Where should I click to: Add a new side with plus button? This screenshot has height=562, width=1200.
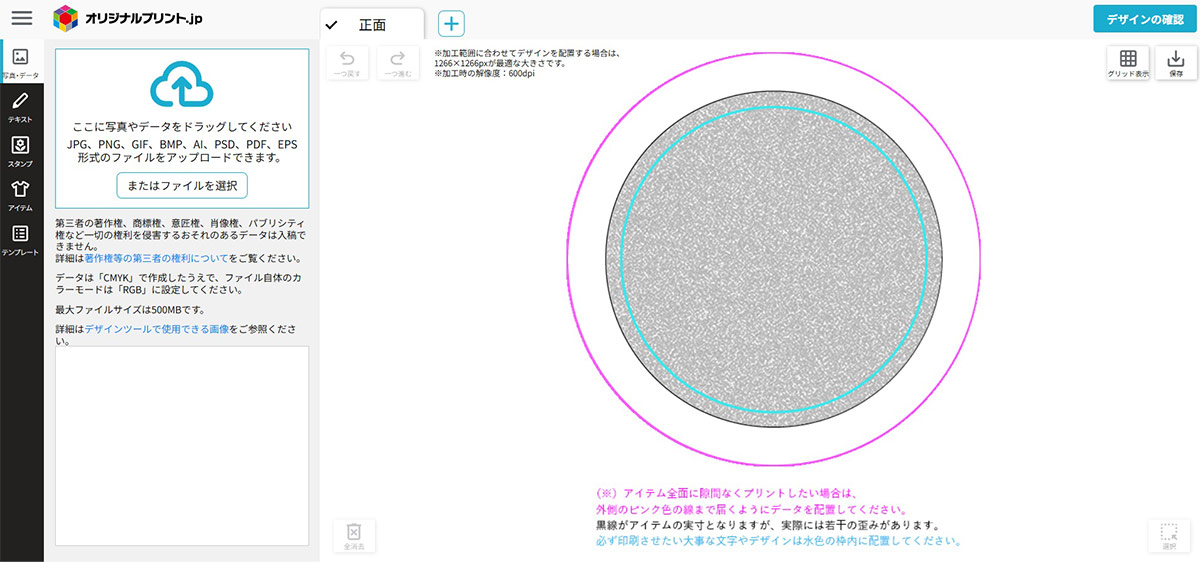tap(451, 24)
